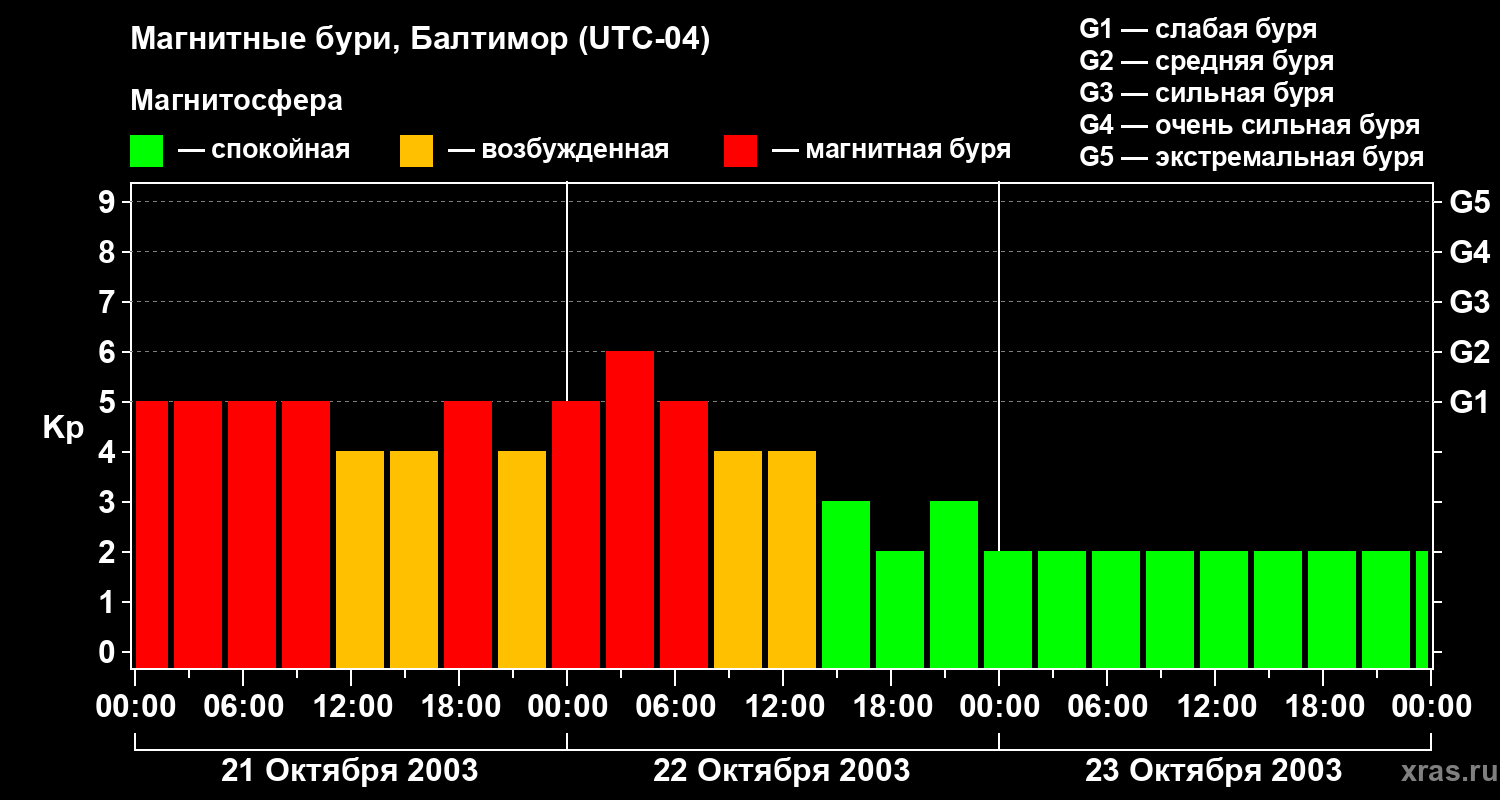Select the chart title 'Магнитные бури, Балтимор (UTC-04)'
Viewport: 1500px width, 800px height.
(420, 40)
